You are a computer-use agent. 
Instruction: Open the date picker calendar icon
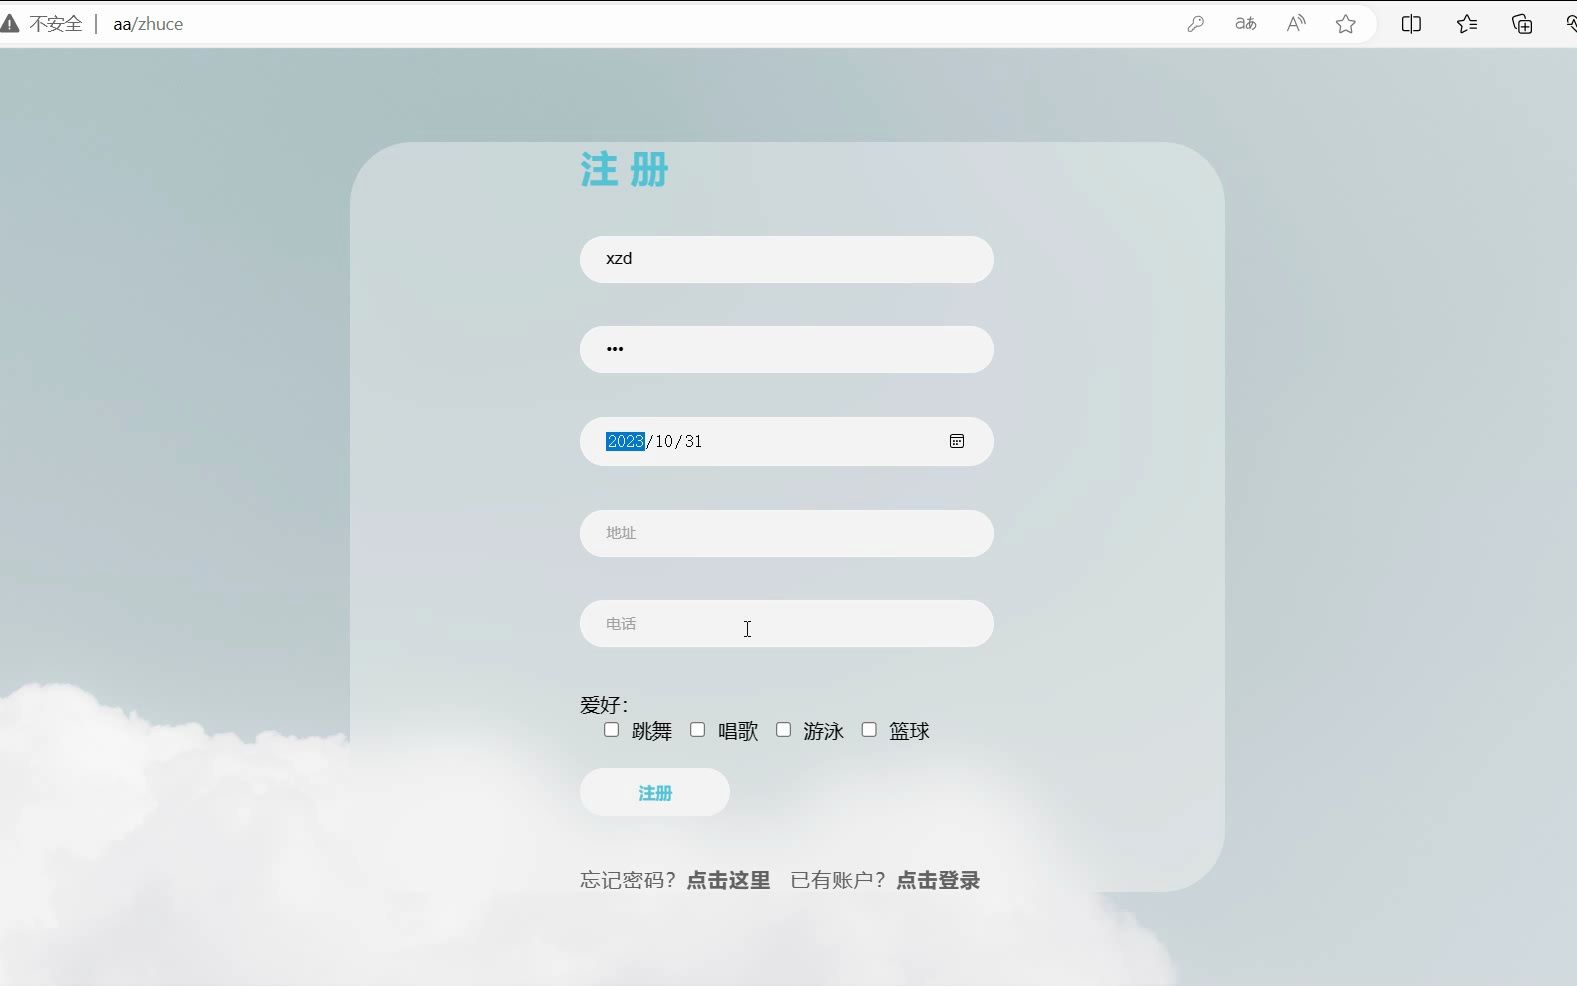tap(957, 441)
